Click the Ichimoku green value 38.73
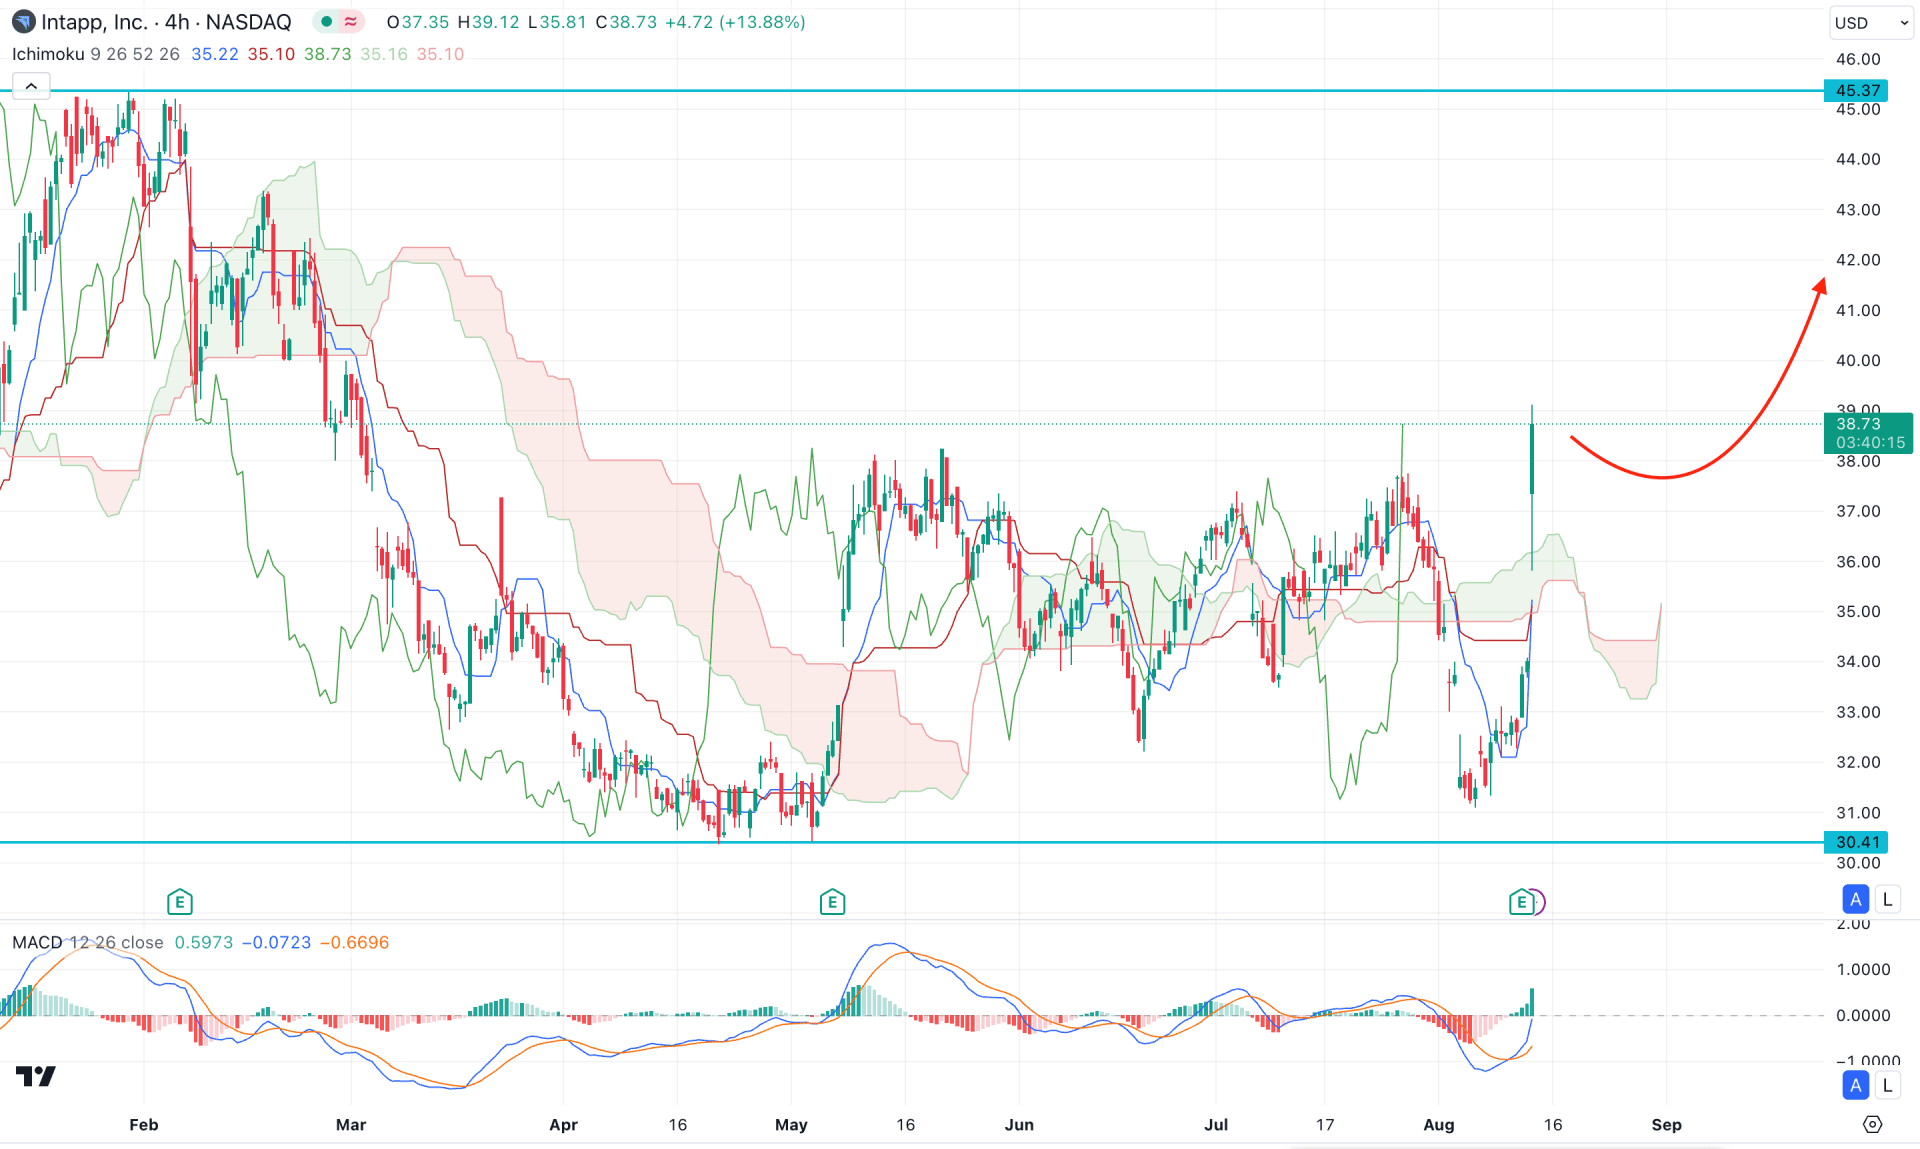The height and width of the screenshot is (1149, 1920). point(328,54)
